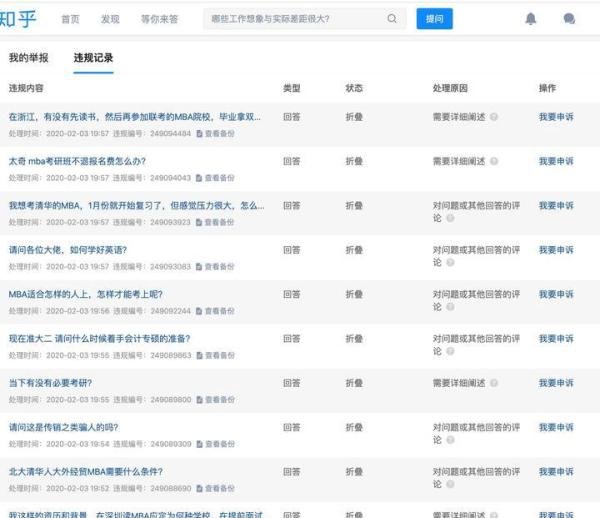Click 我要申诉 for 北大清华人大外经贸MBA row

tap(556, 472)
